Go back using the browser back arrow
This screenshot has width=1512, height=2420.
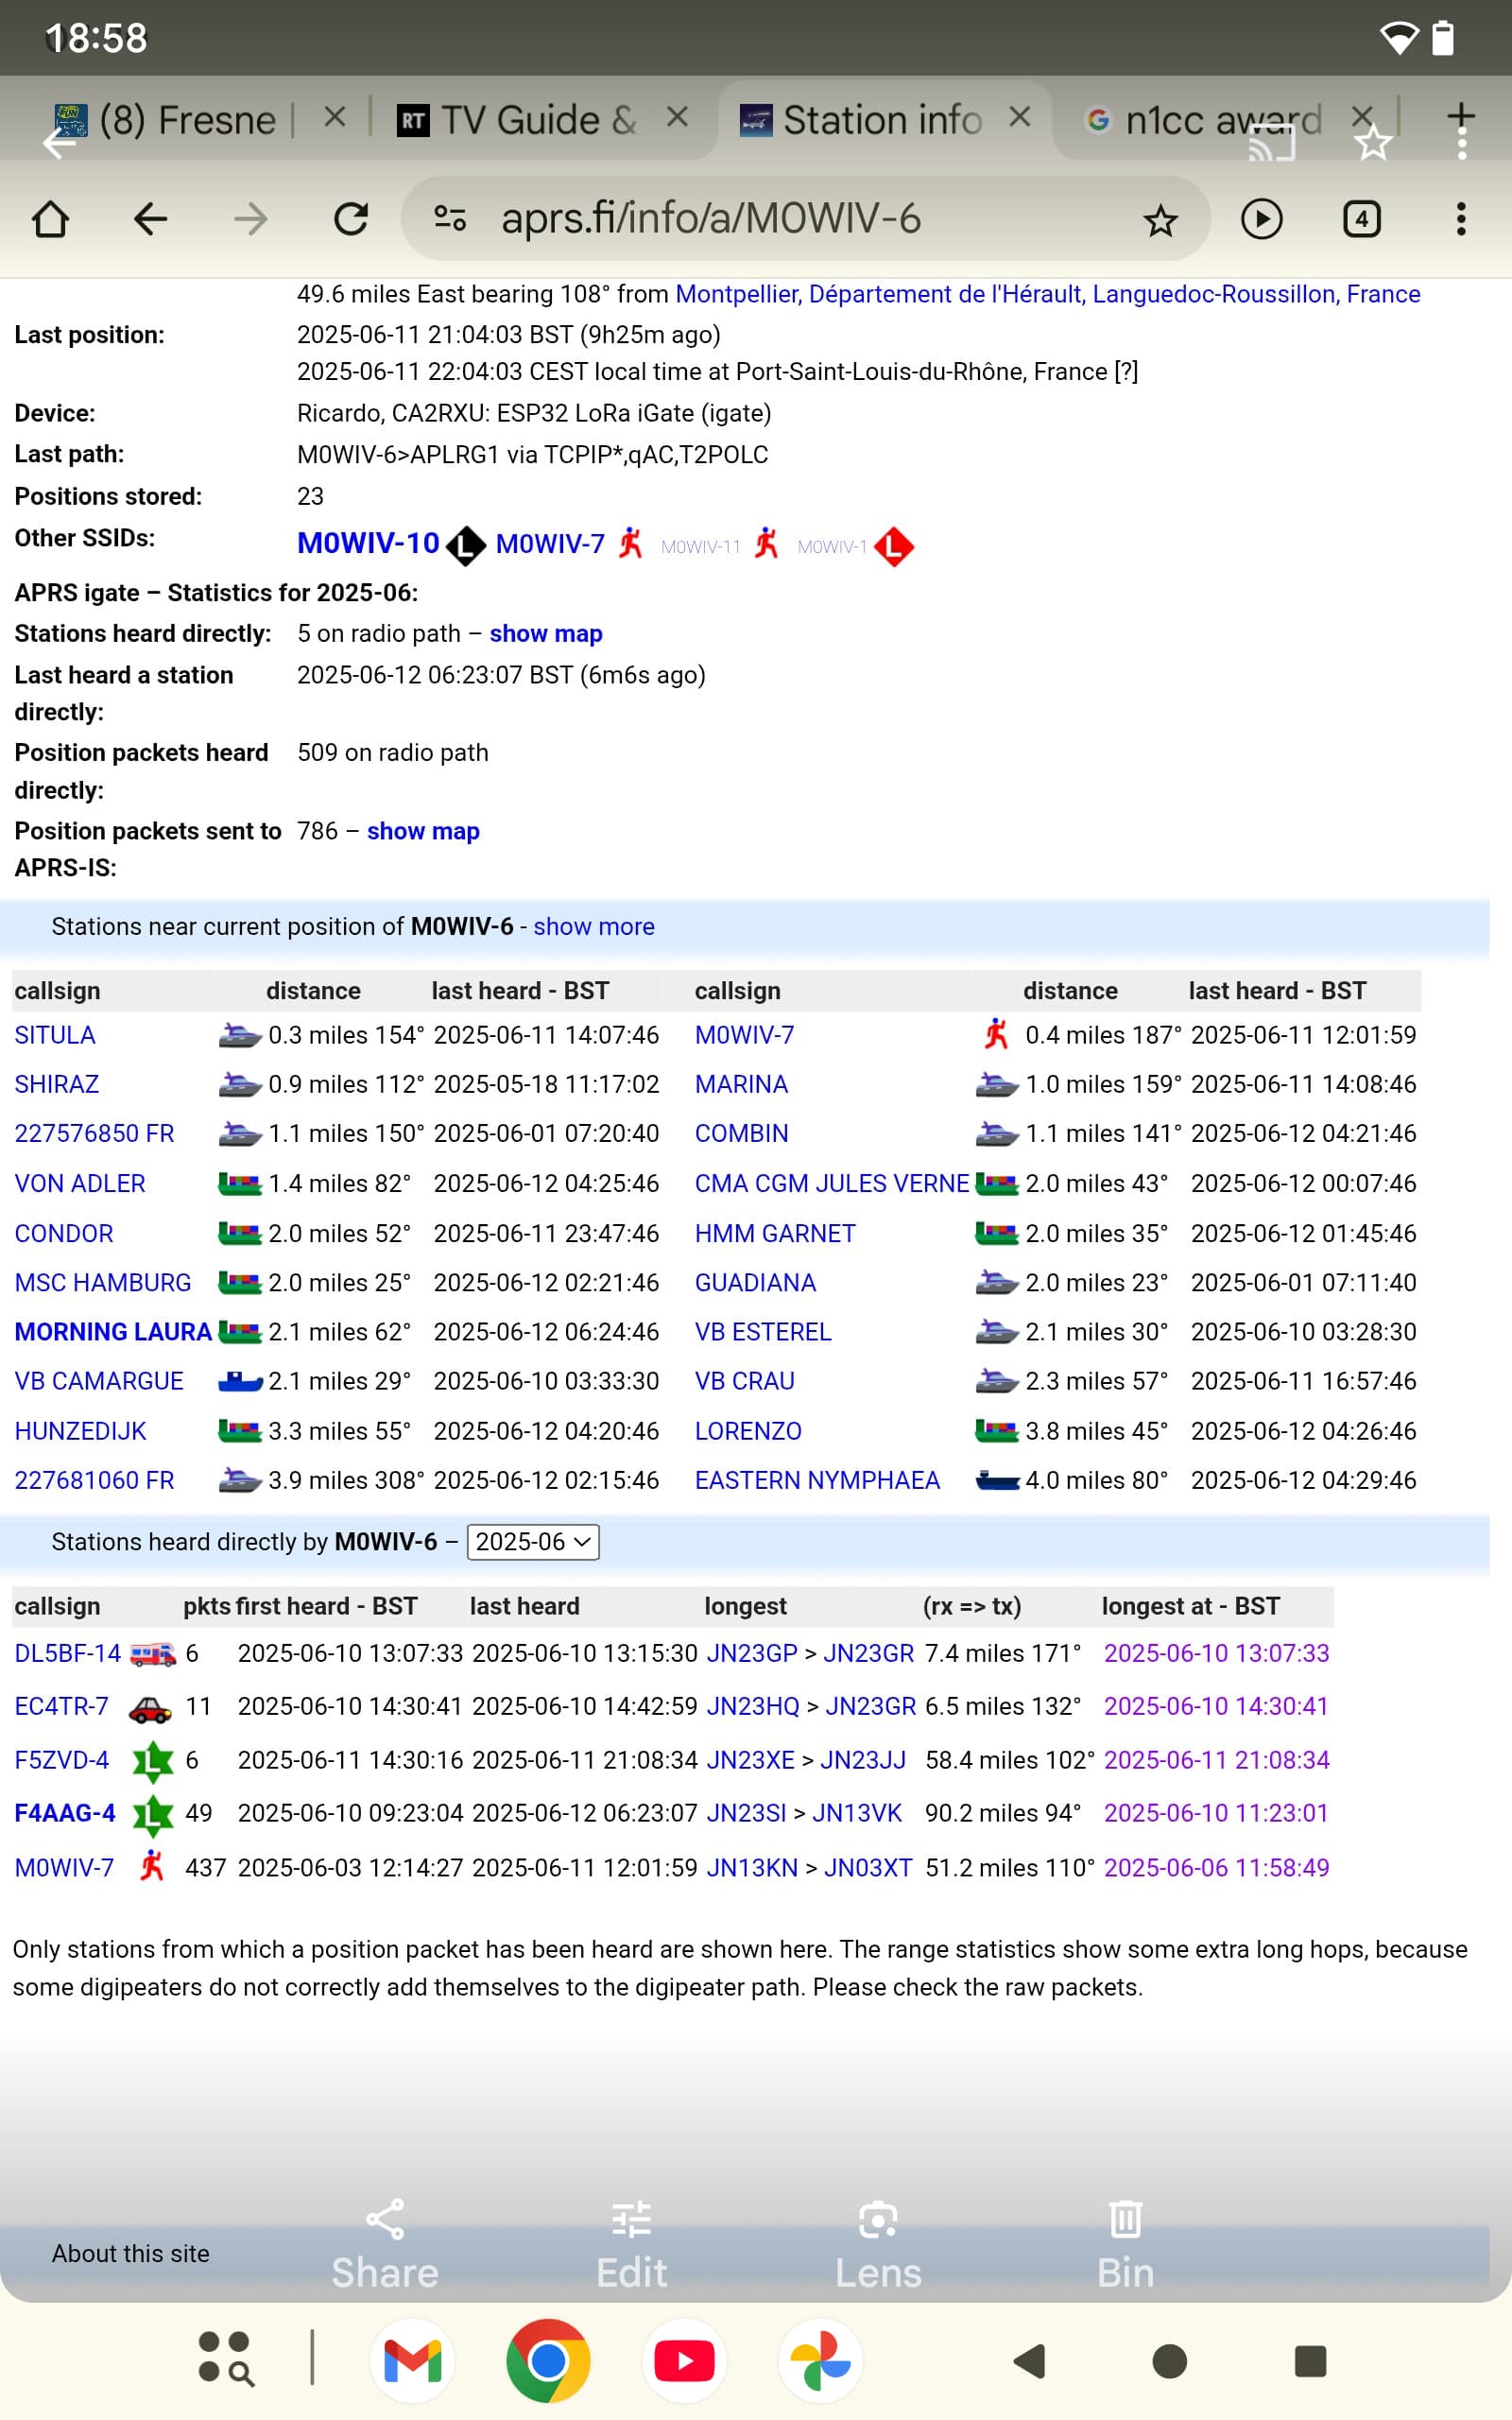pos(150,219)
